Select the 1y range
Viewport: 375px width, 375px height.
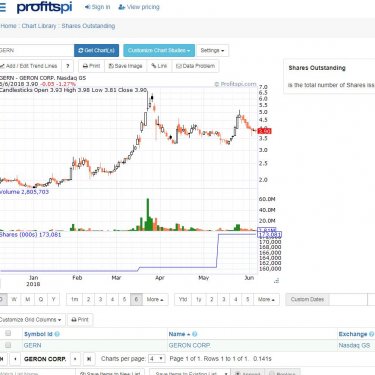pos(199,299)
